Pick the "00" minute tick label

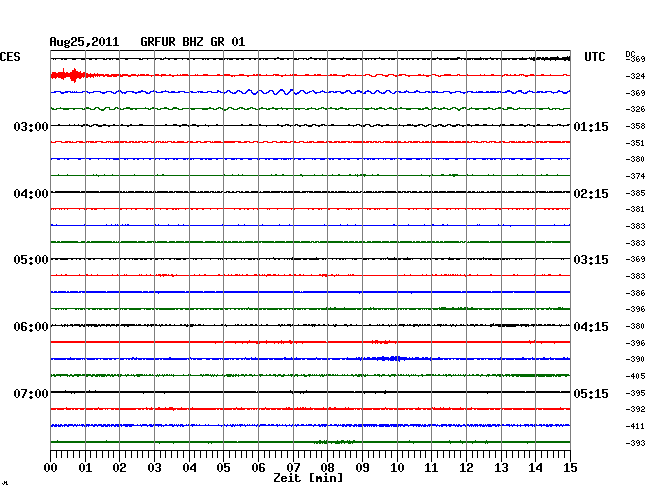[x=51, y=468]
